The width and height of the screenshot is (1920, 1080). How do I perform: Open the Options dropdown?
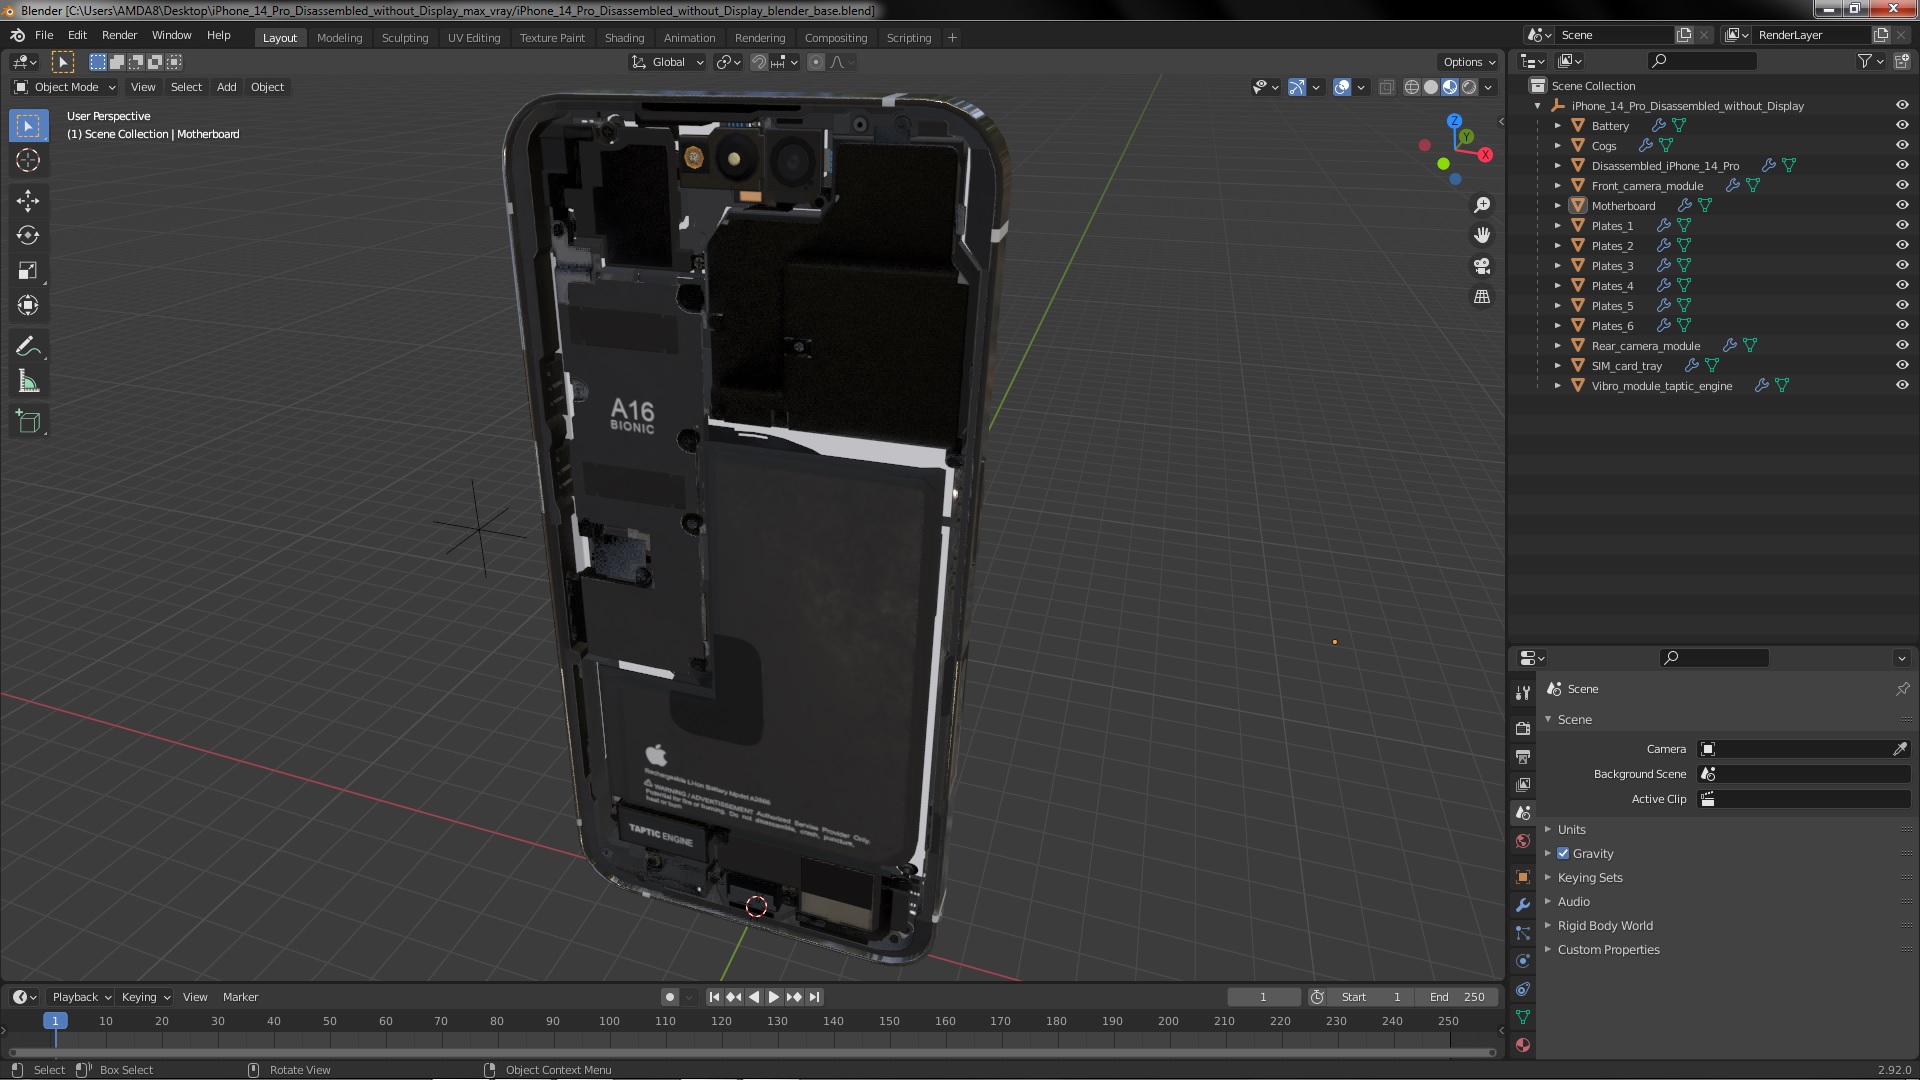point(1469,62)
